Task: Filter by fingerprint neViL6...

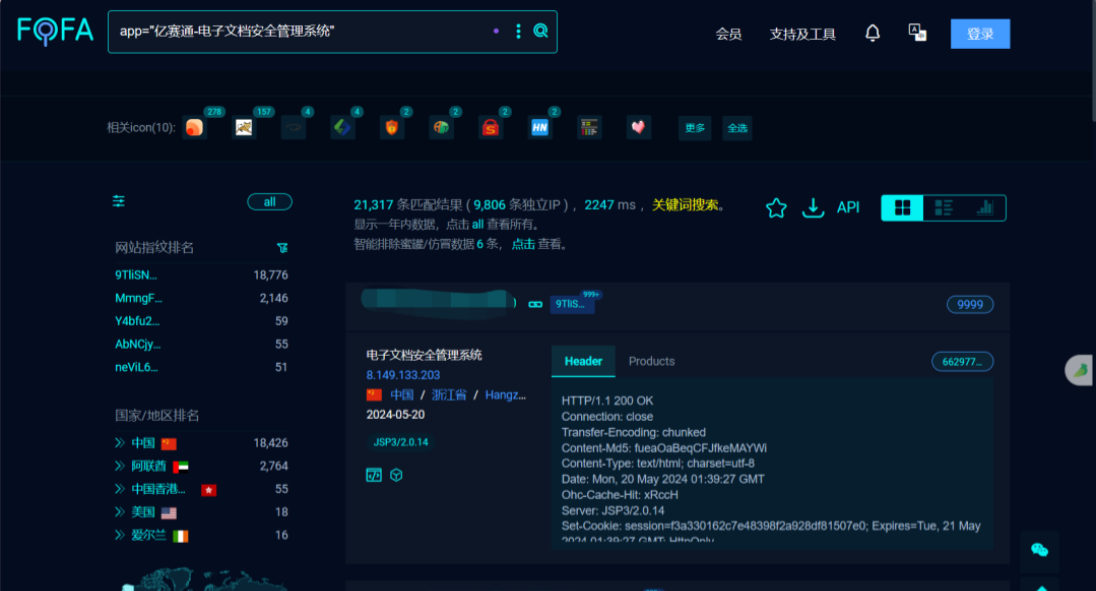Action: click(x=136, y=367)
